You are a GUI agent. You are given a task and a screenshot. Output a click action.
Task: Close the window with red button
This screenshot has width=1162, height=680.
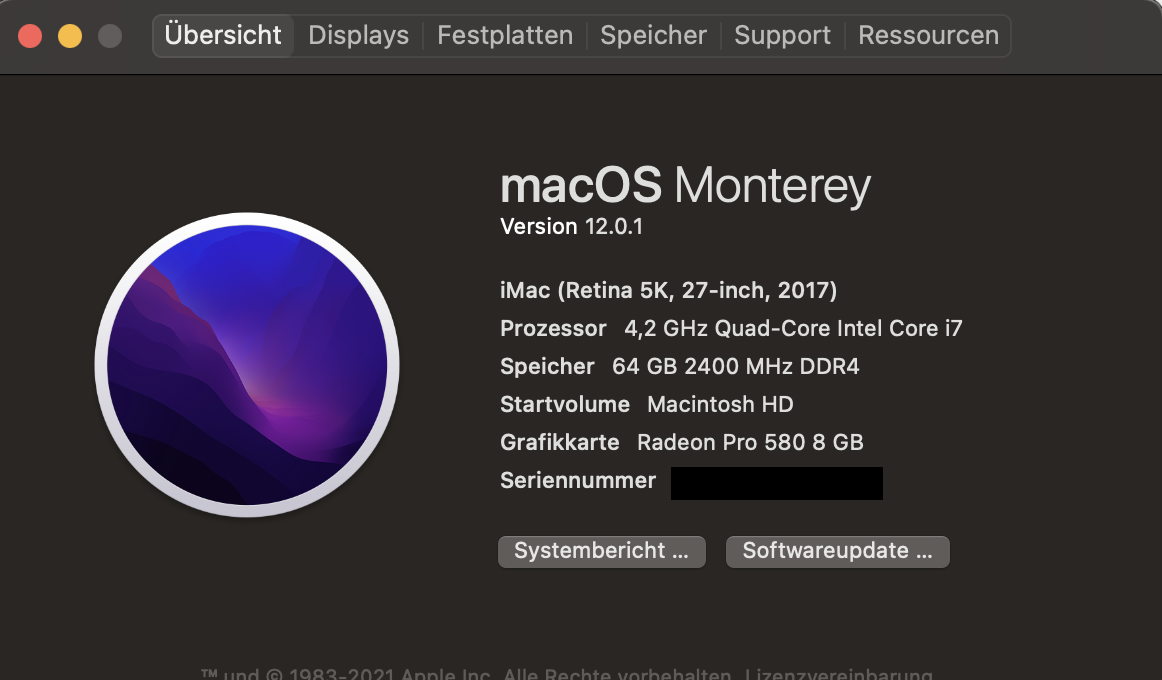coord(30,36)
